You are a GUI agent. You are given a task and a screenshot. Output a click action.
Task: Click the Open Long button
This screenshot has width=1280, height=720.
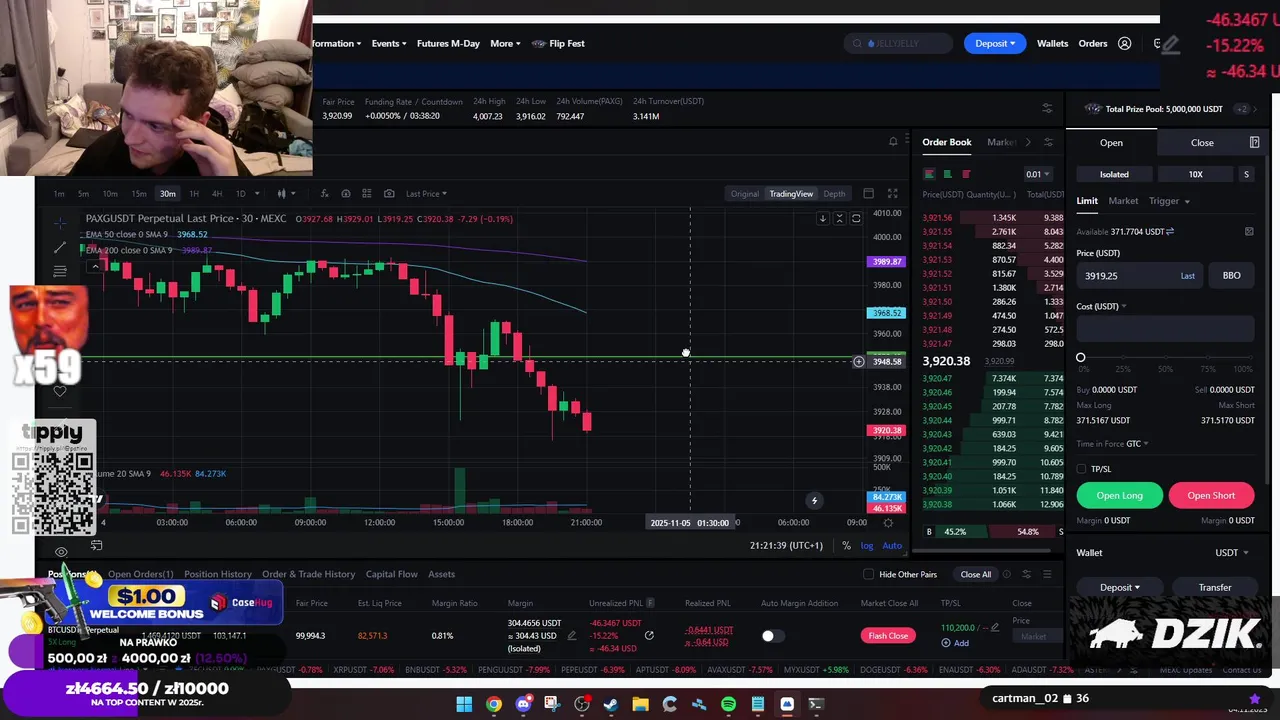coord(1120,496)
